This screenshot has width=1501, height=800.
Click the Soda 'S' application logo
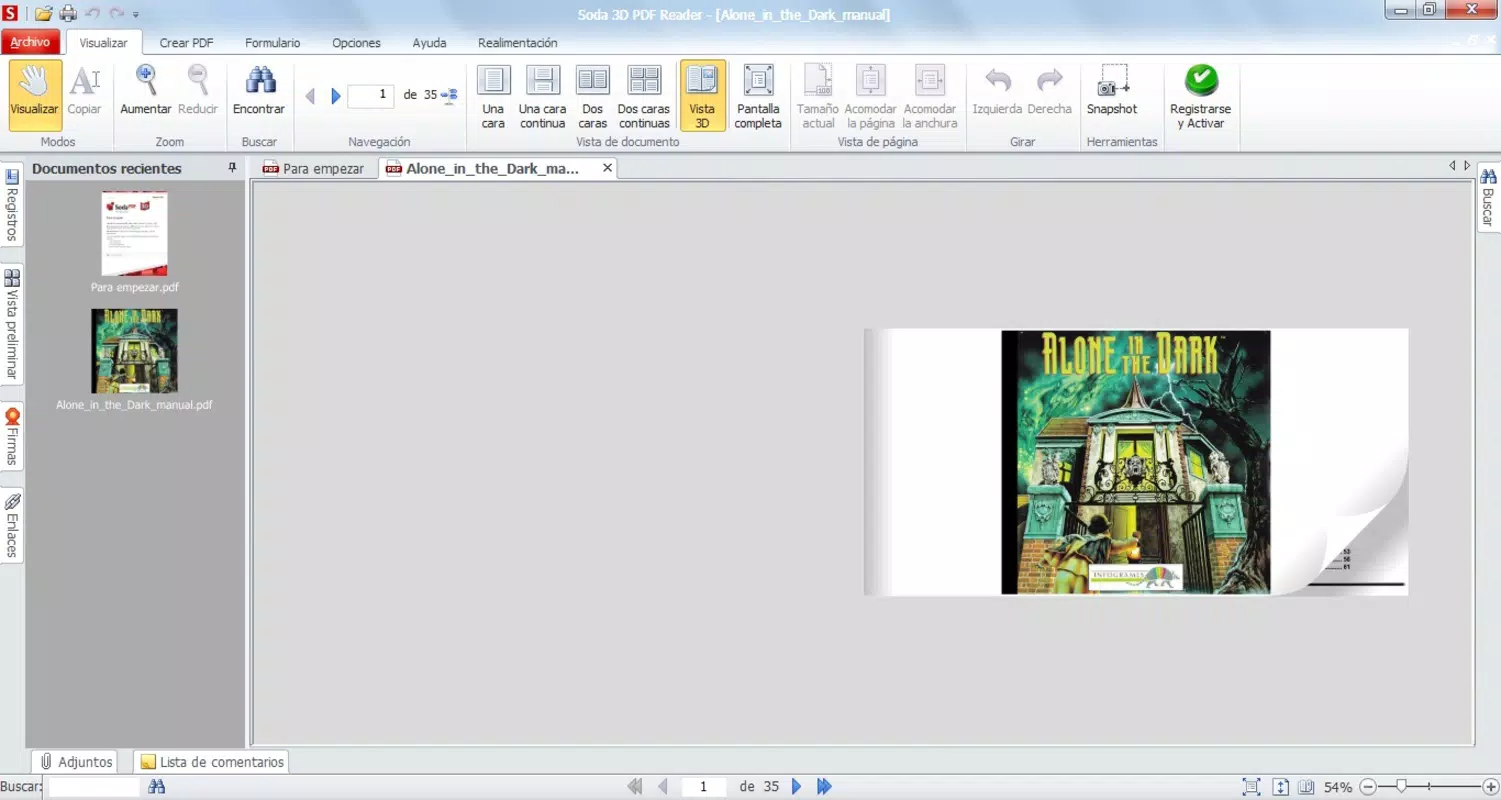tap(10, 13)
